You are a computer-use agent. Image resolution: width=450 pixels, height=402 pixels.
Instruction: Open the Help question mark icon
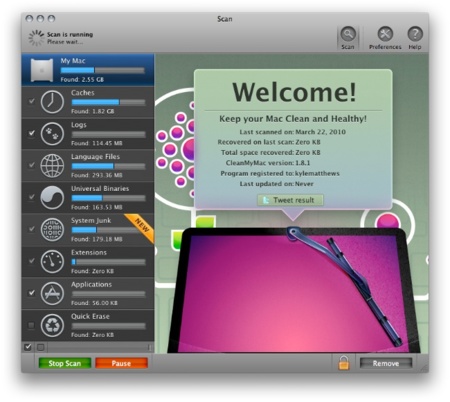[415, 34]
